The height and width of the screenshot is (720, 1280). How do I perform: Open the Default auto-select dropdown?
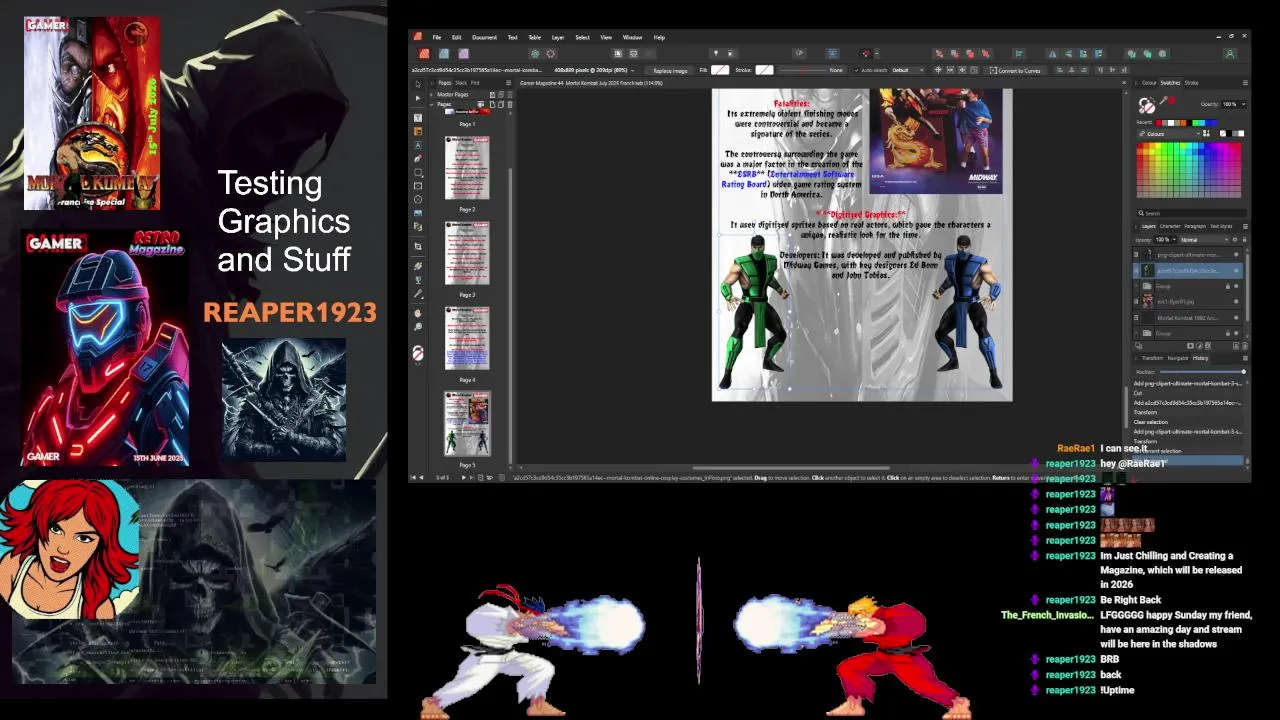click(909, 70)
